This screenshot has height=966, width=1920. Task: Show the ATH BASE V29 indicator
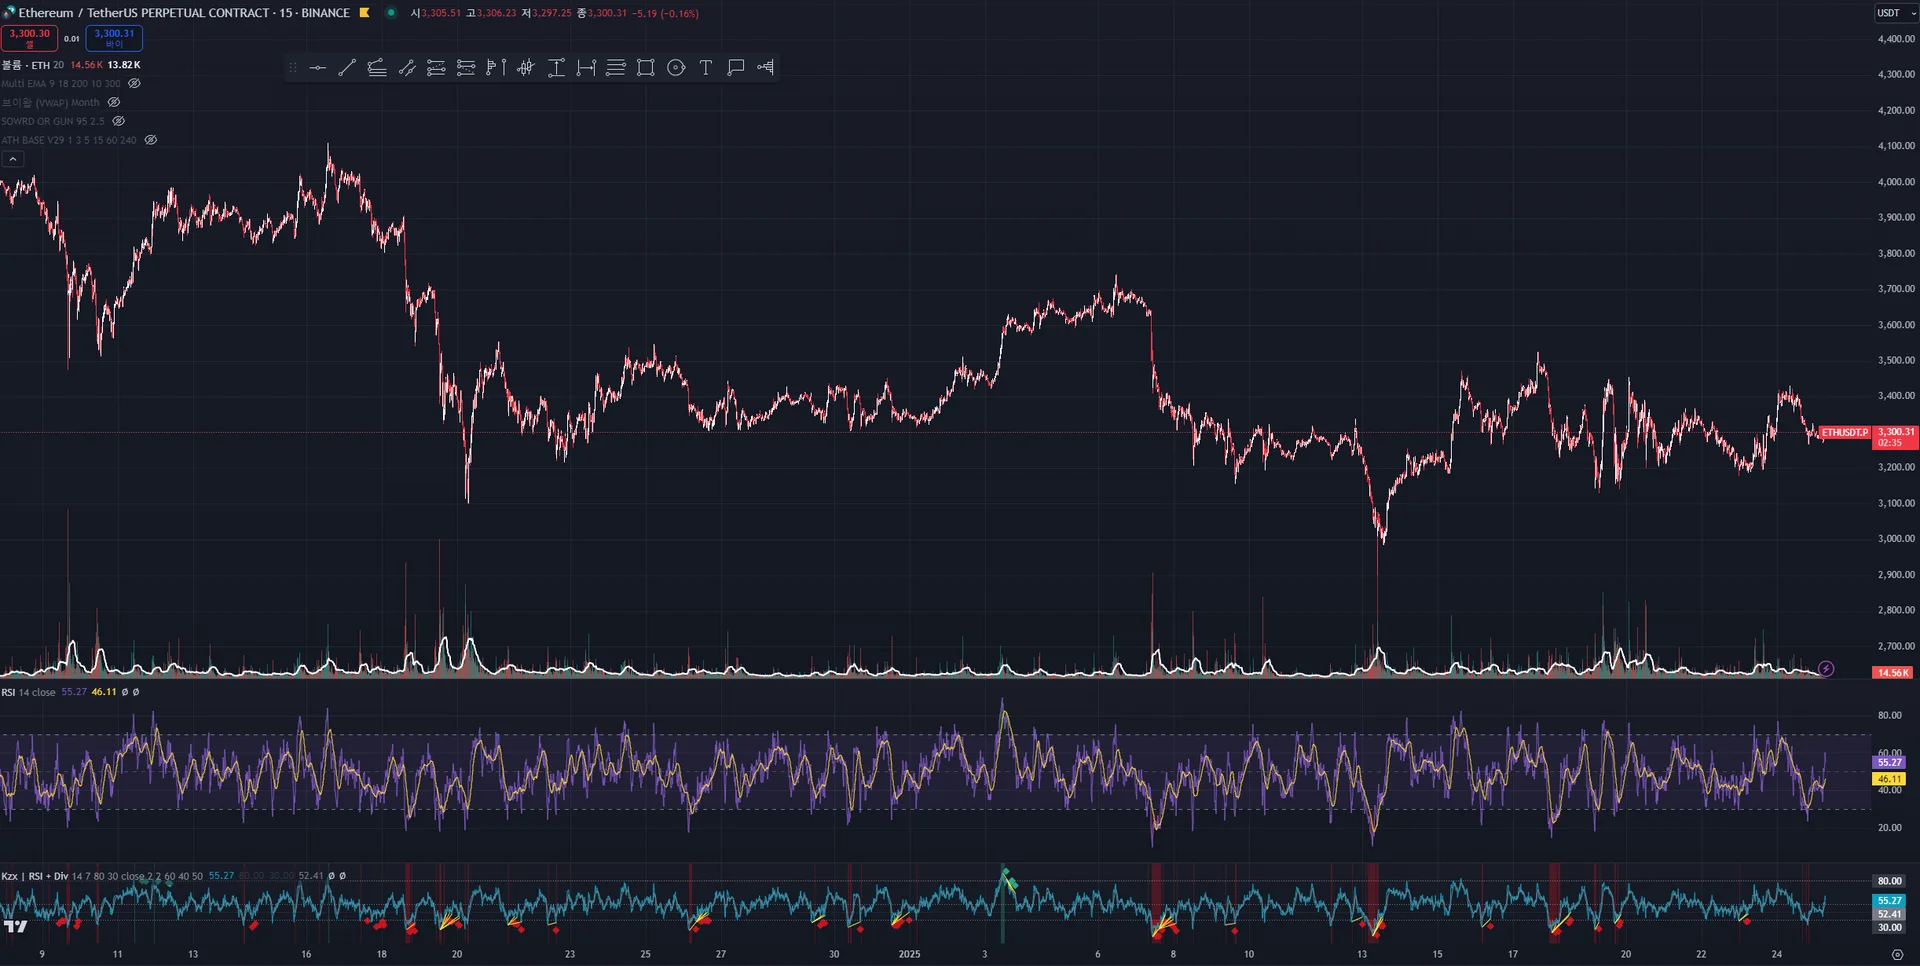click(151, 141)
